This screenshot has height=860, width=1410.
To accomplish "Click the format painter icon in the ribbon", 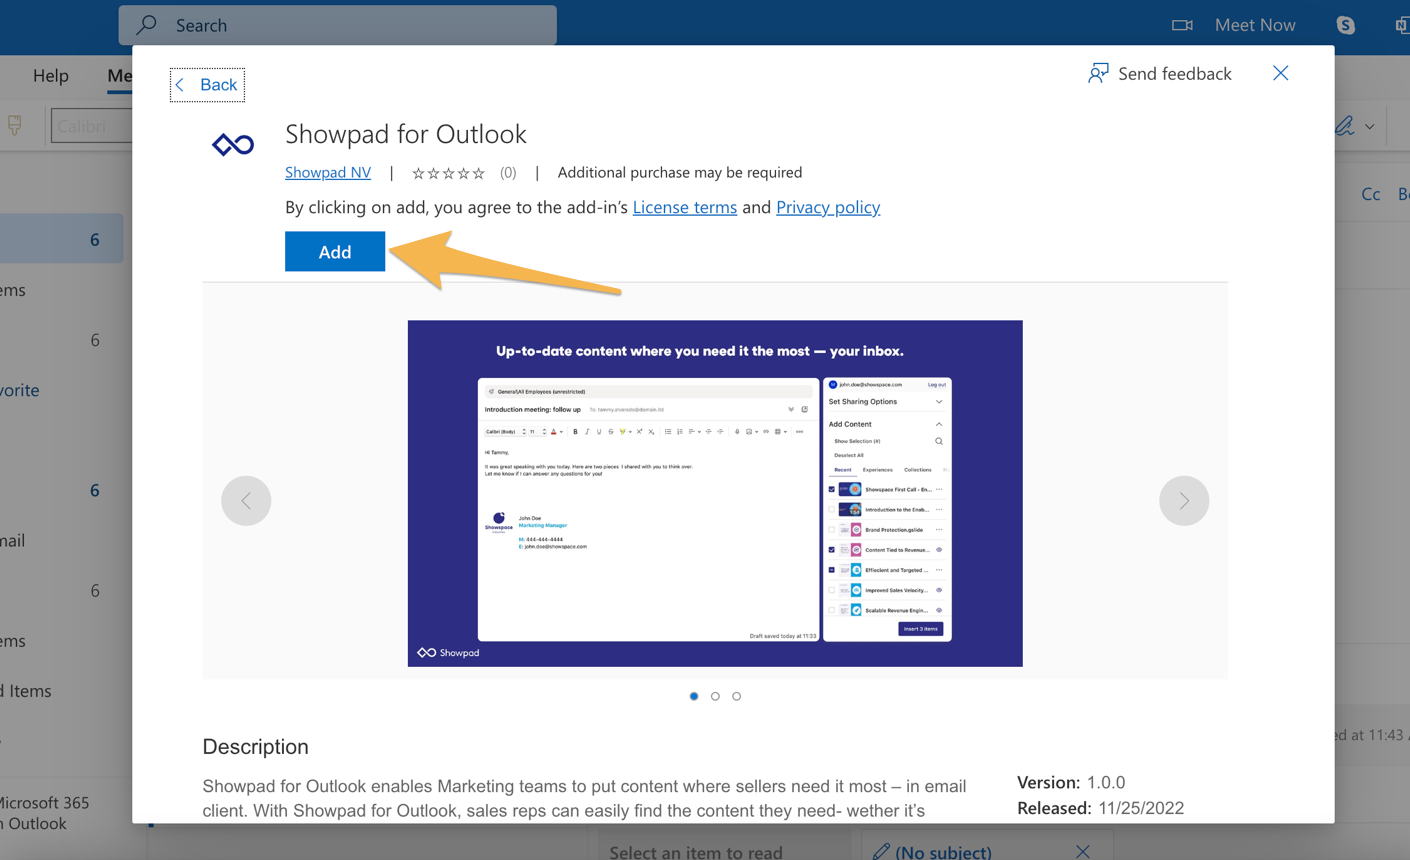I will (14, 125).
